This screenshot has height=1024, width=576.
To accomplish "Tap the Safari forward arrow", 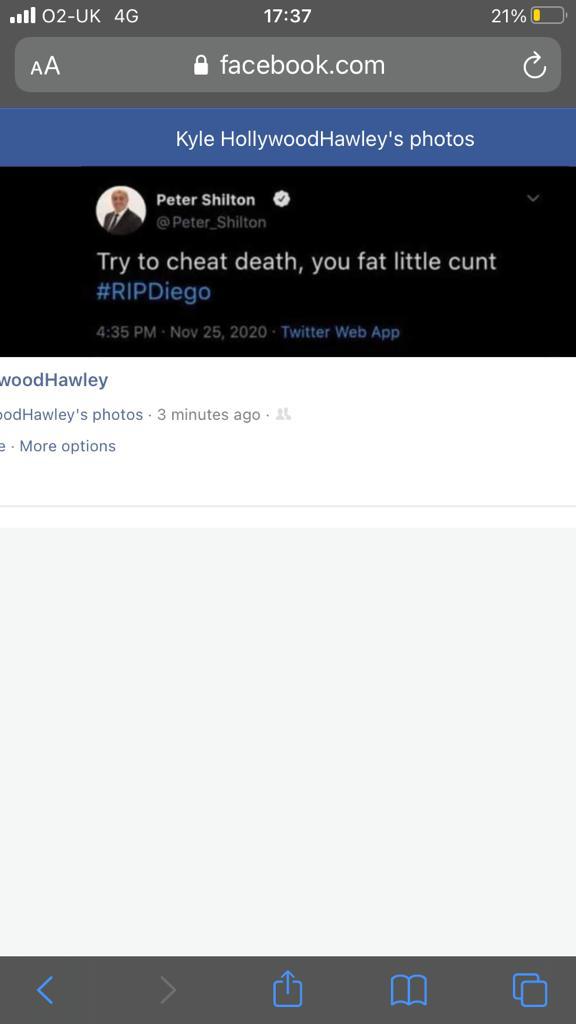I will [x=168, y=990].
